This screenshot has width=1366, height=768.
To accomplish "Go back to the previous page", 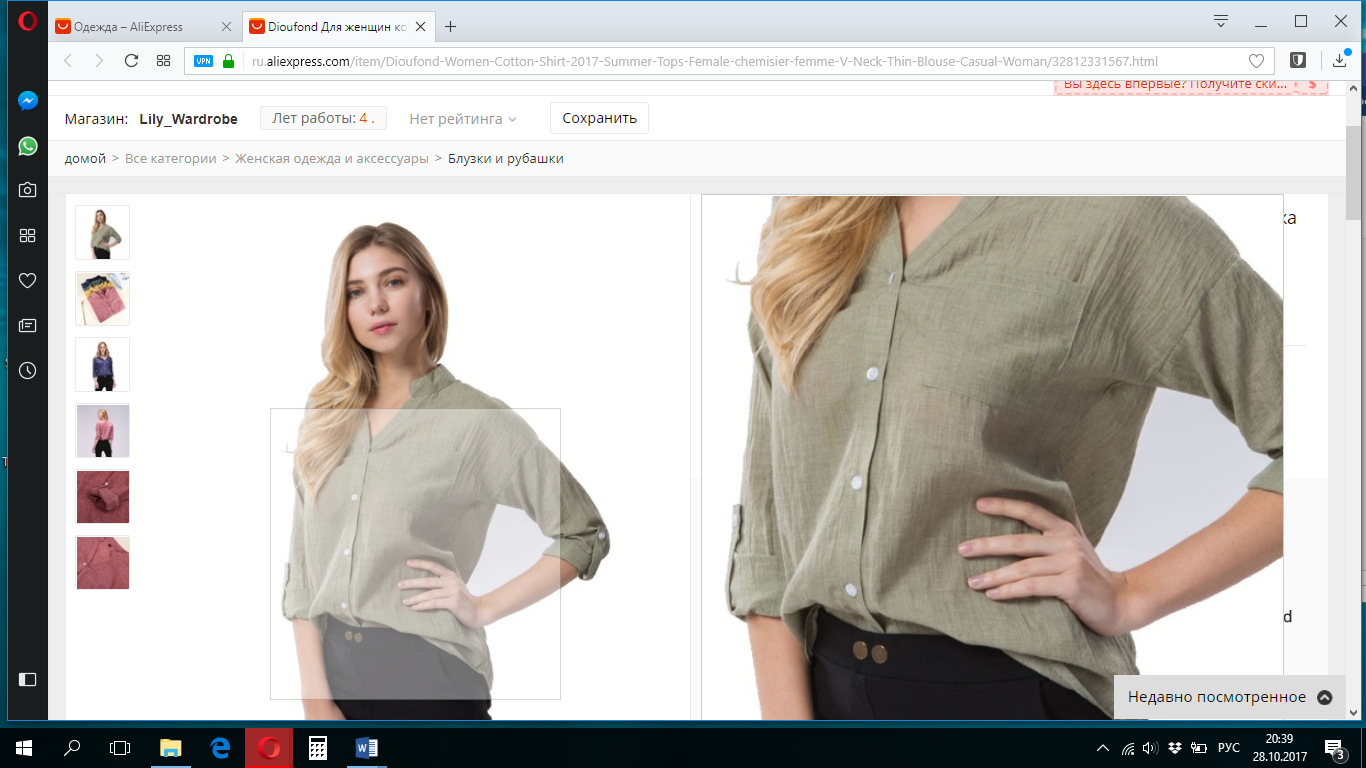I will click(68, 61).
